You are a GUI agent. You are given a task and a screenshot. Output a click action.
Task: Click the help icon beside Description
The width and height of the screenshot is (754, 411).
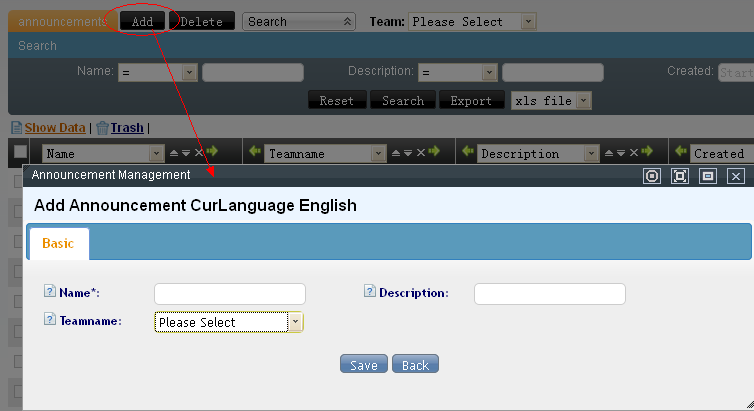(x=370, y=292)
